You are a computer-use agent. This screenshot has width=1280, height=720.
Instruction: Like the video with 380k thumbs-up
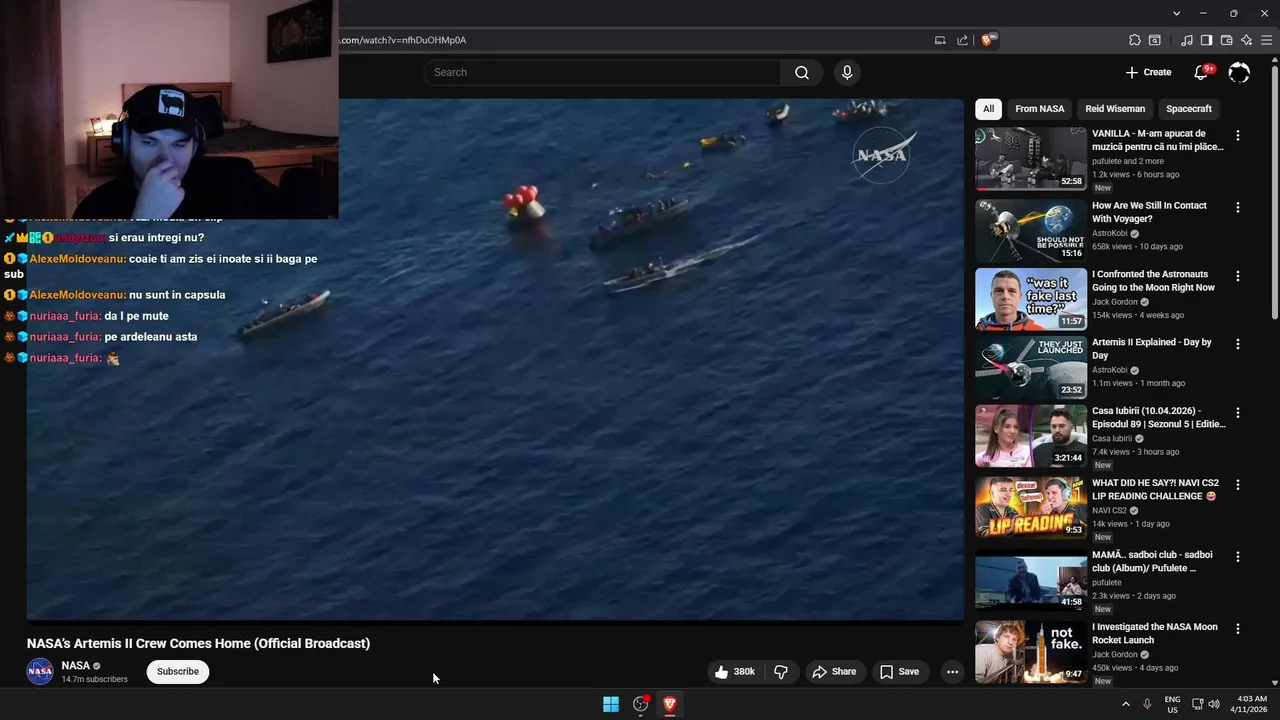tap(734, 672)
